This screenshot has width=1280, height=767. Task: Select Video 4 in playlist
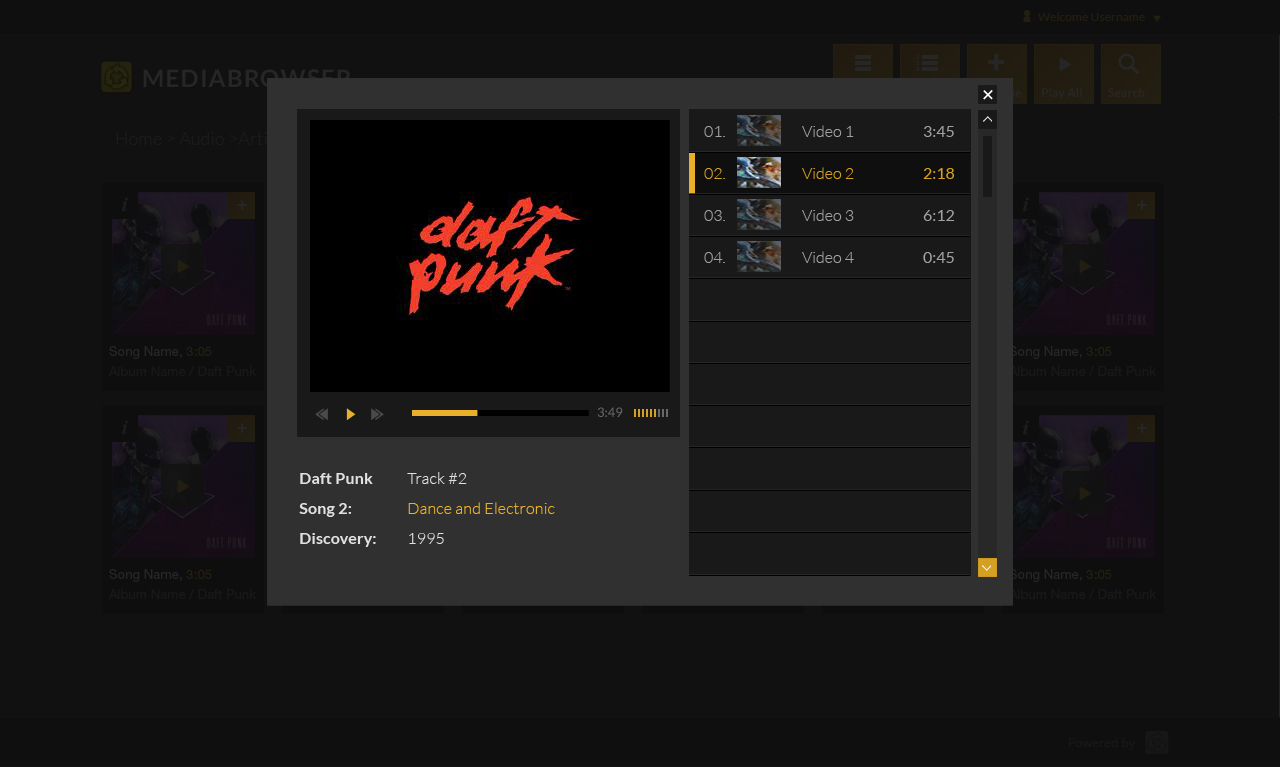tap(830, 257)
